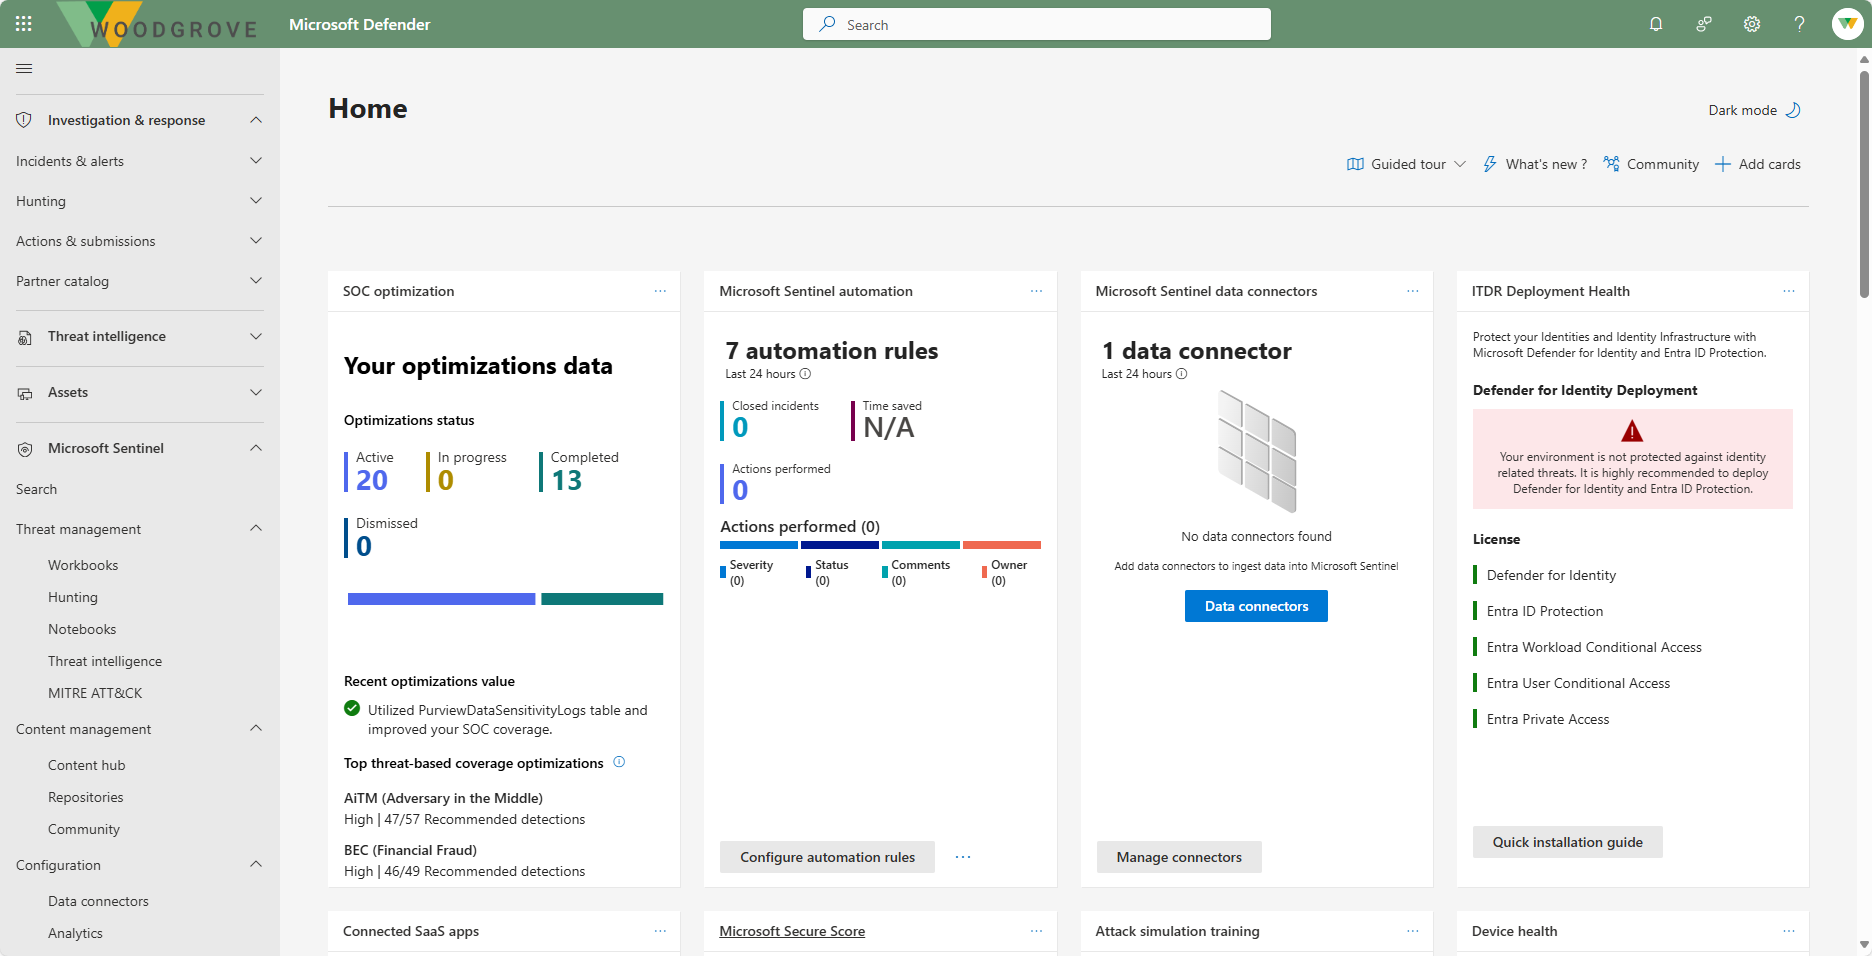Viewport: 1872px width, 956px height.
Task: Open Repositories in the sidebar
Action: pos(86,797)
